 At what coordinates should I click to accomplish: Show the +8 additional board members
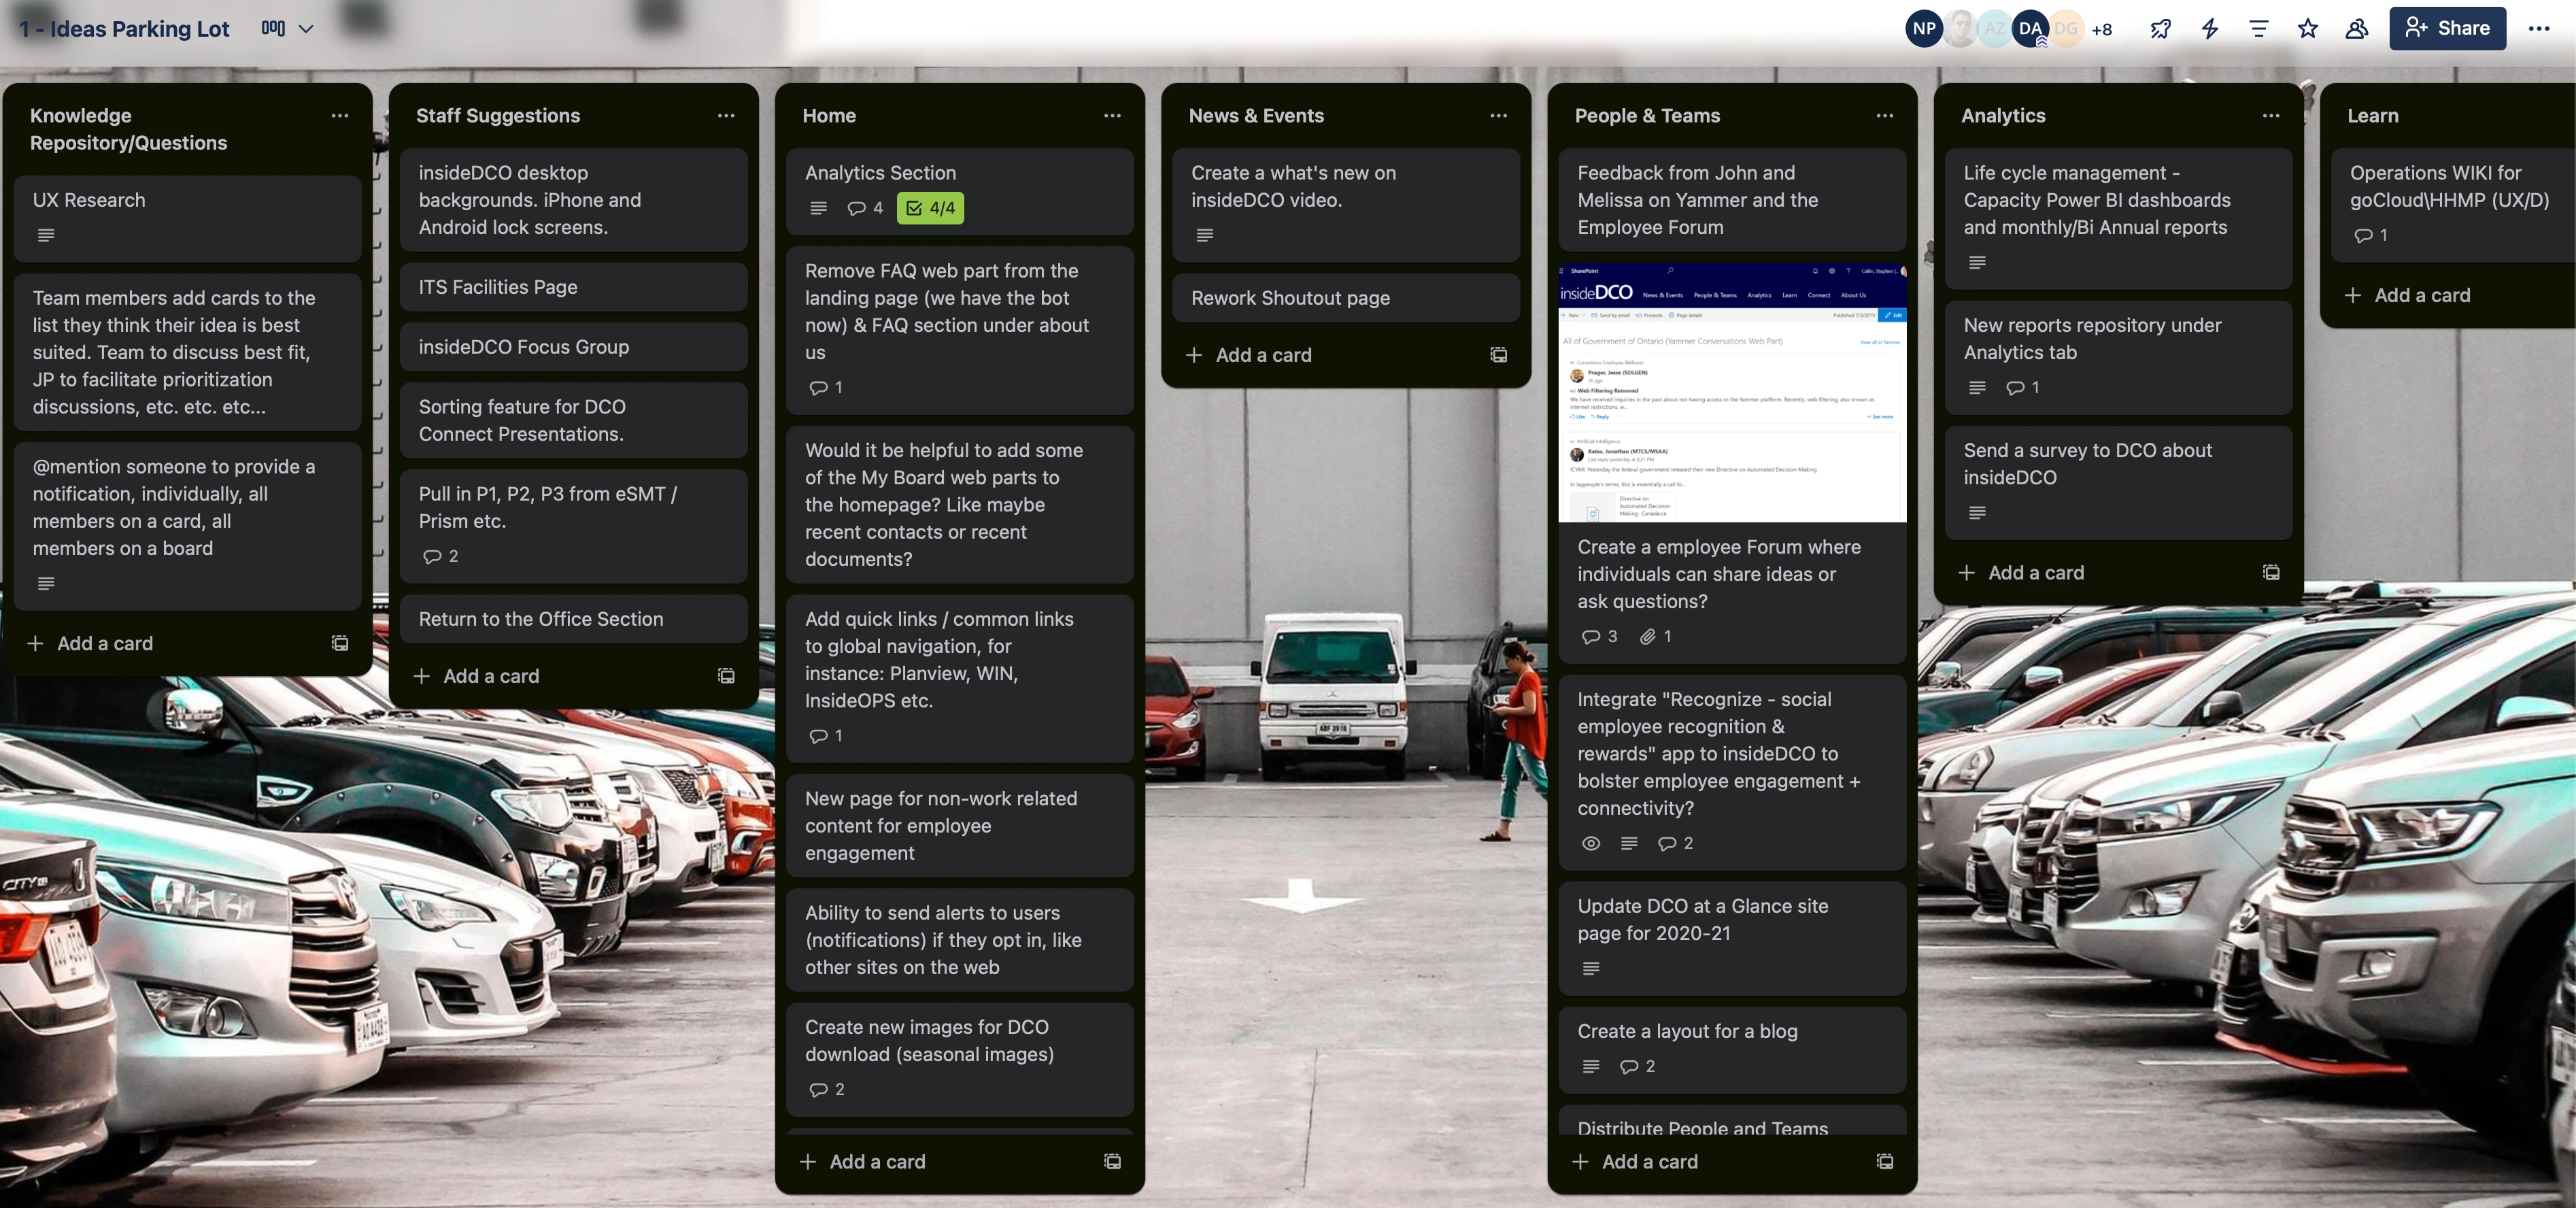tap(2101, 29)
